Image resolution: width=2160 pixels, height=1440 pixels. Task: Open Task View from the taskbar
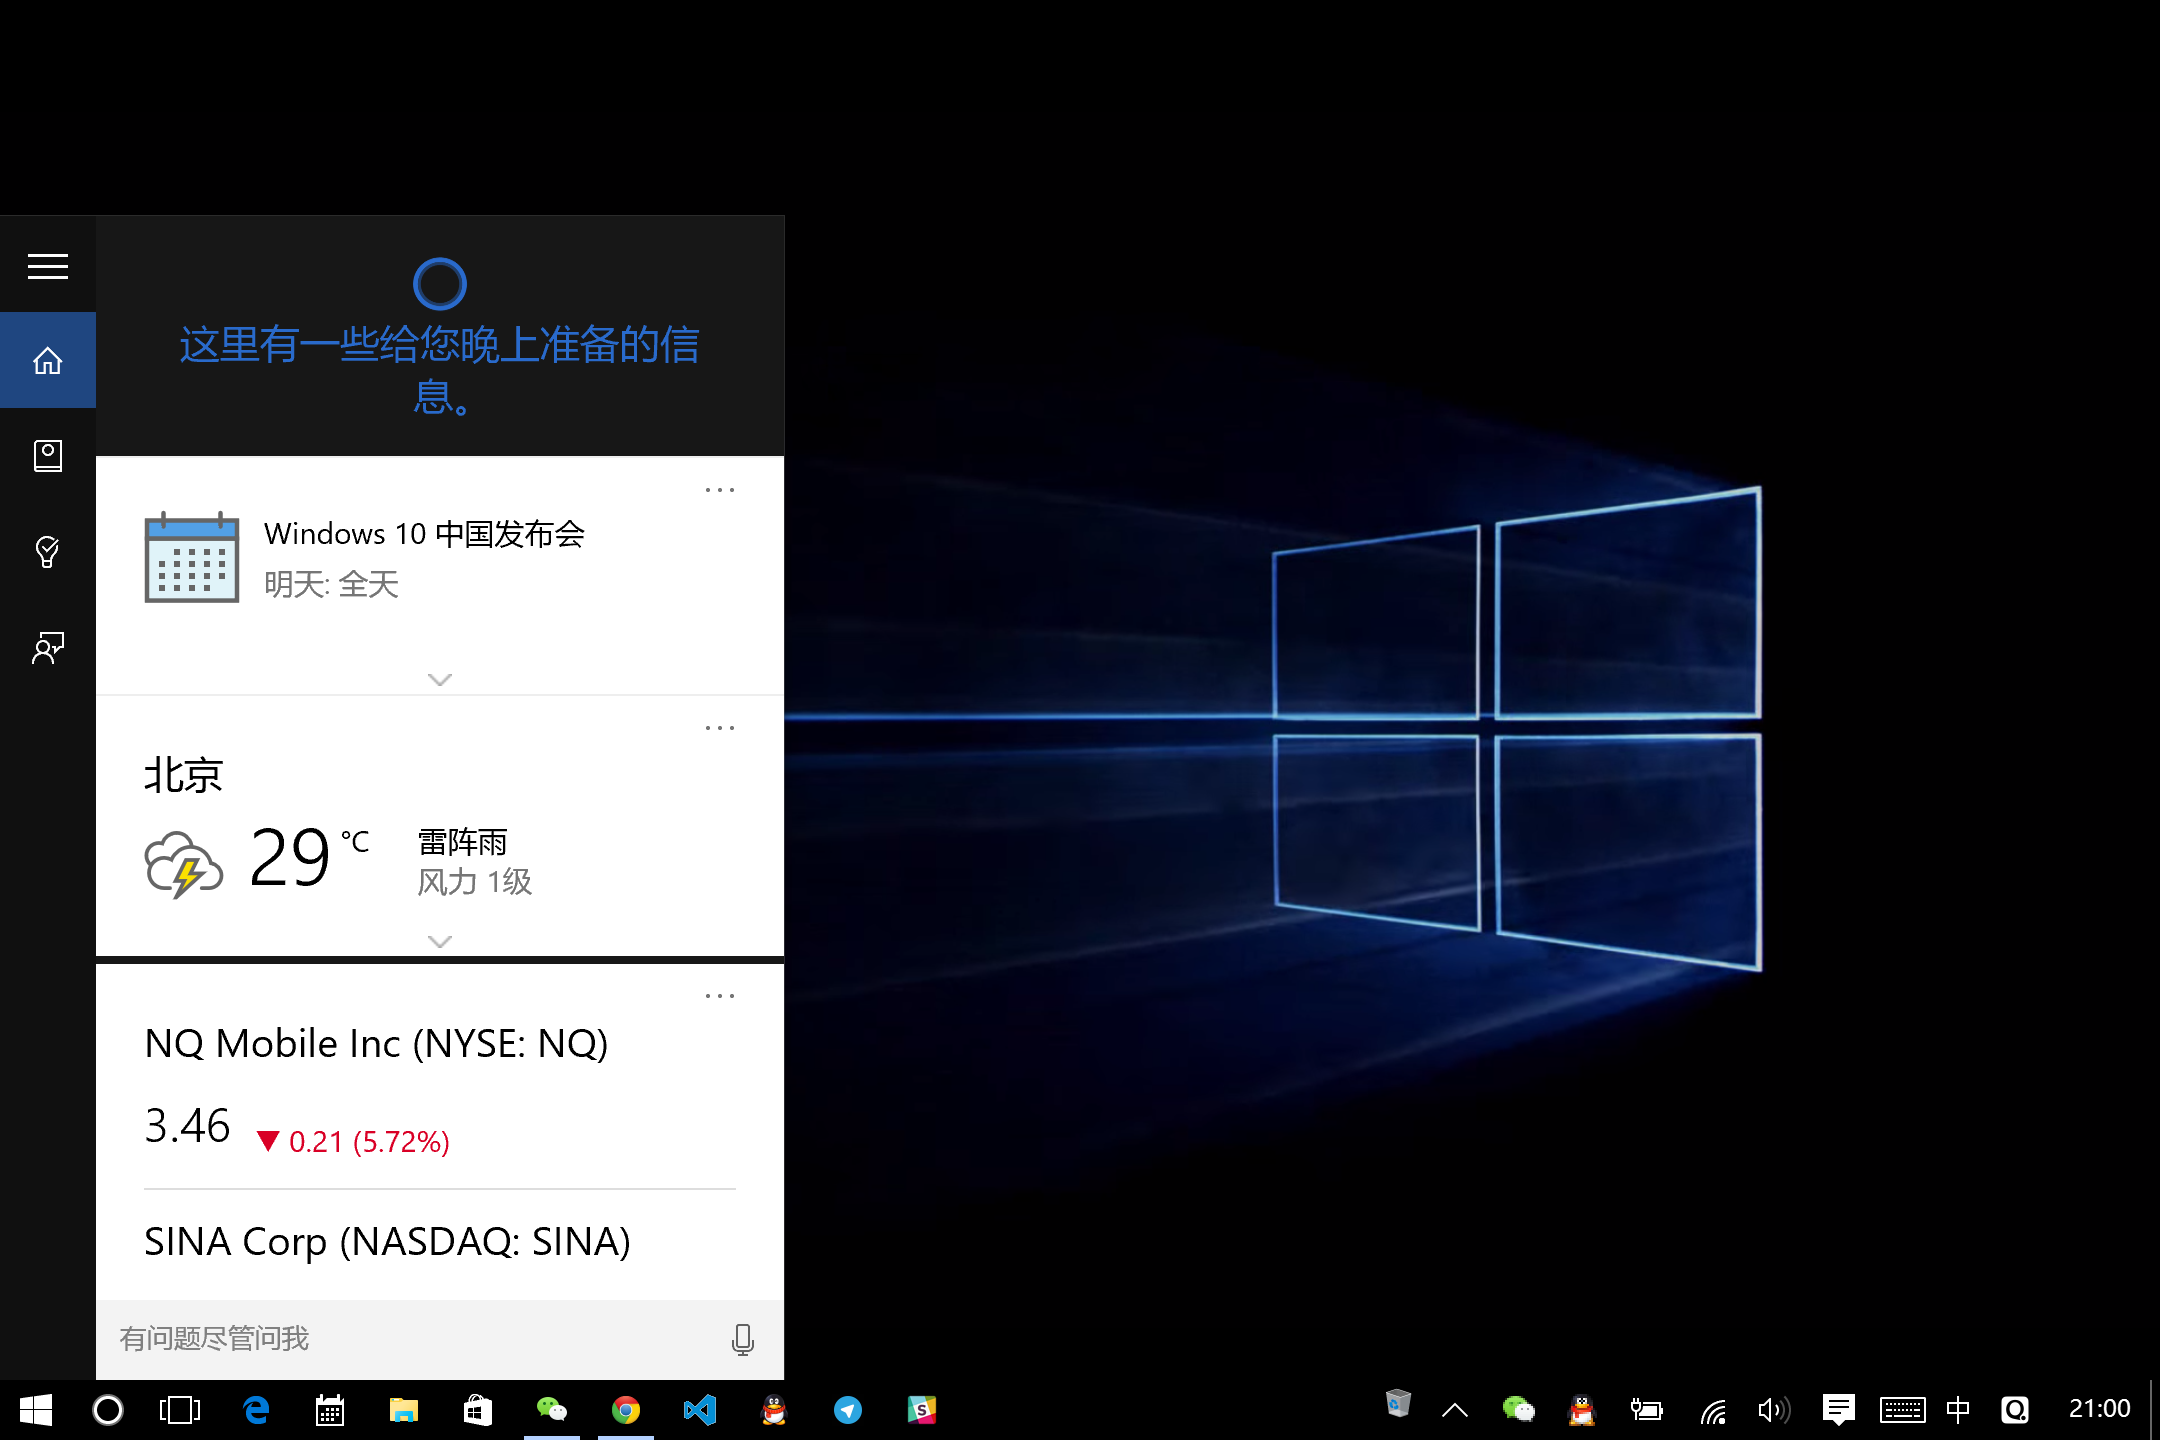pos(178,1410)
